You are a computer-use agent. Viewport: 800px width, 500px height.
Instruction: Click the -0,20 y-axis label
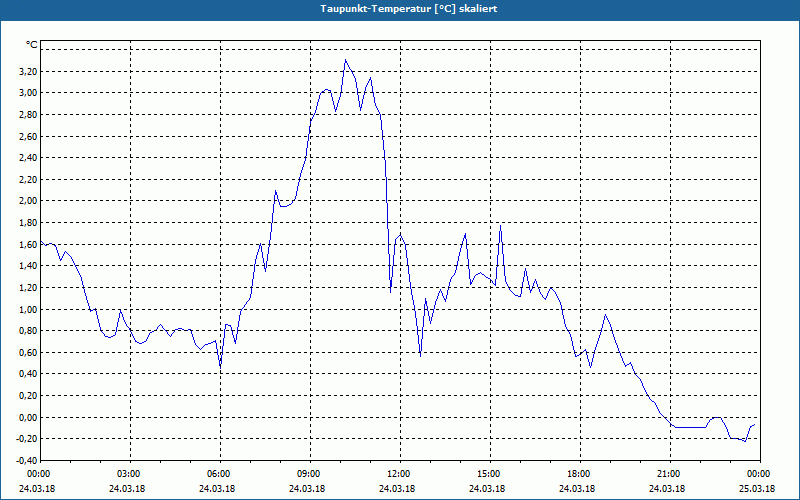click(26, 439)
